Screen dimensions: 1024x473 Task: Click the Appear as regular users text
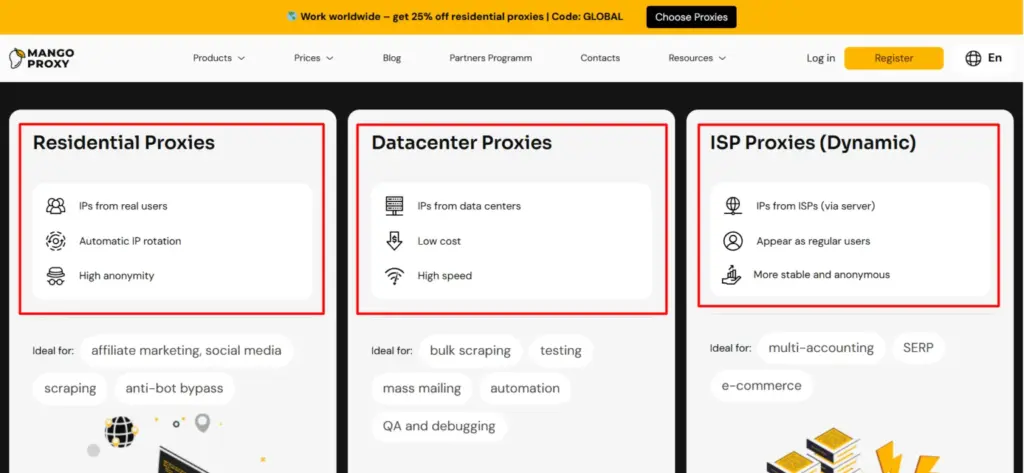tap(813, 241)
